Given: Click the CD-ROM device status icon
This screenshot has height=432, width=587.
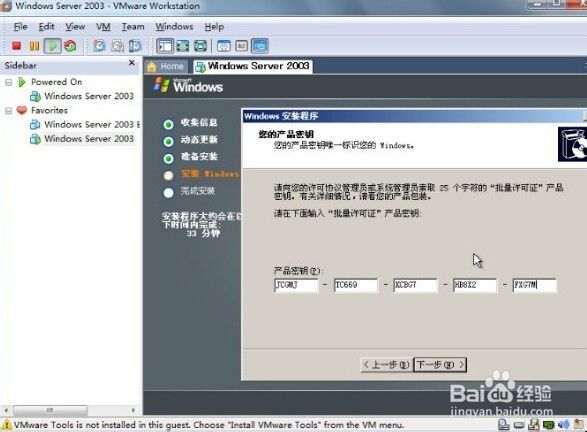Looking at the screenshot, I should click(518, 425).
